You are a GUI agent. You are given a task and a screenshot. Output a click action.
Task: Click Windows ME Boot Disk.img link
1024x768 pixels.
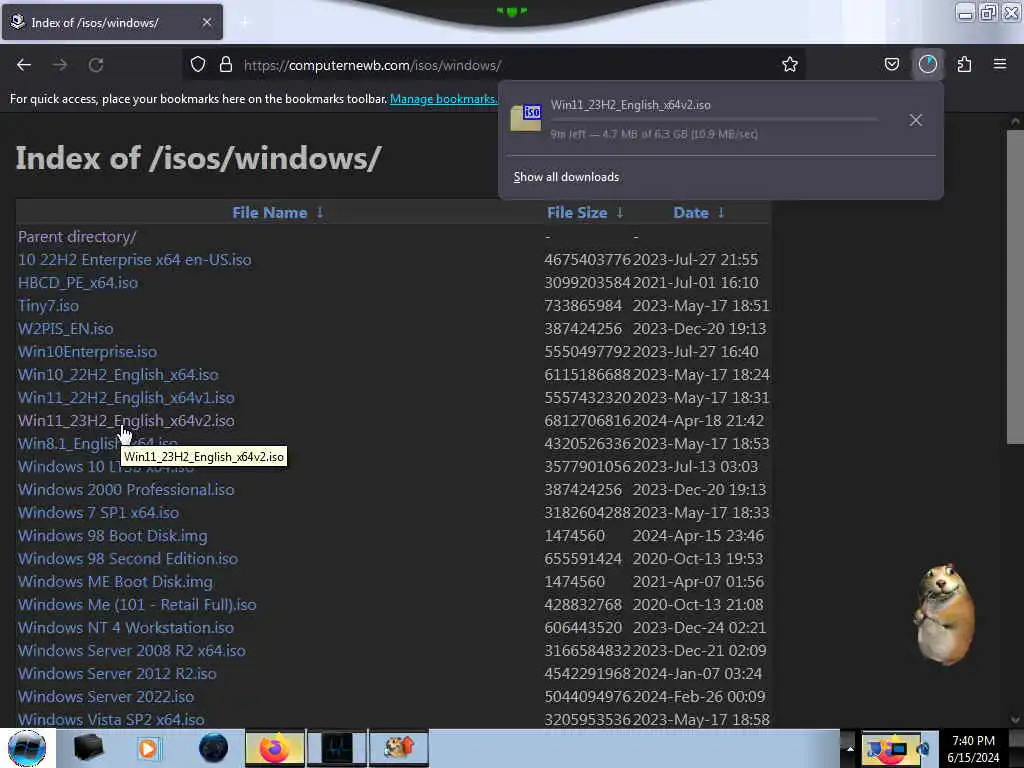point(116,582)
